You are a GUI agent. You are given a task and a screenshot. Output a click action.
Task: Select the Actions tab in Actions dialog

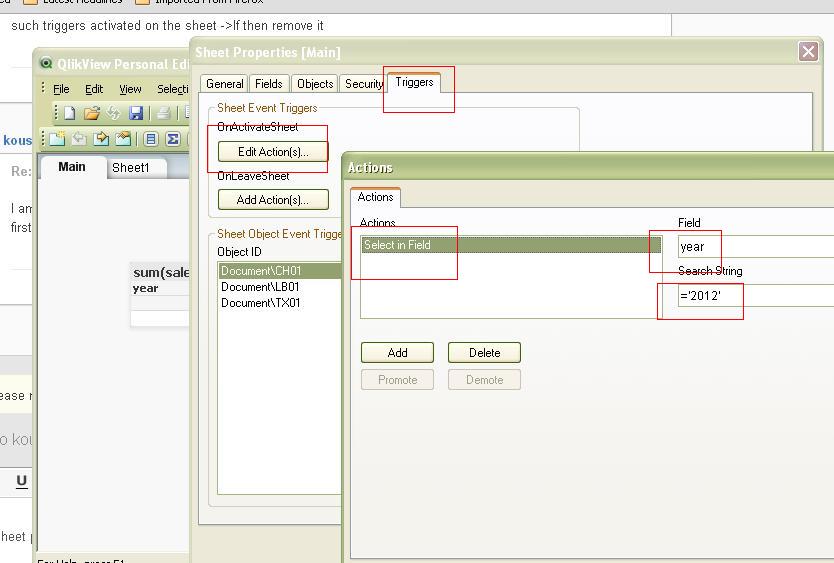[x=376, y=197]
